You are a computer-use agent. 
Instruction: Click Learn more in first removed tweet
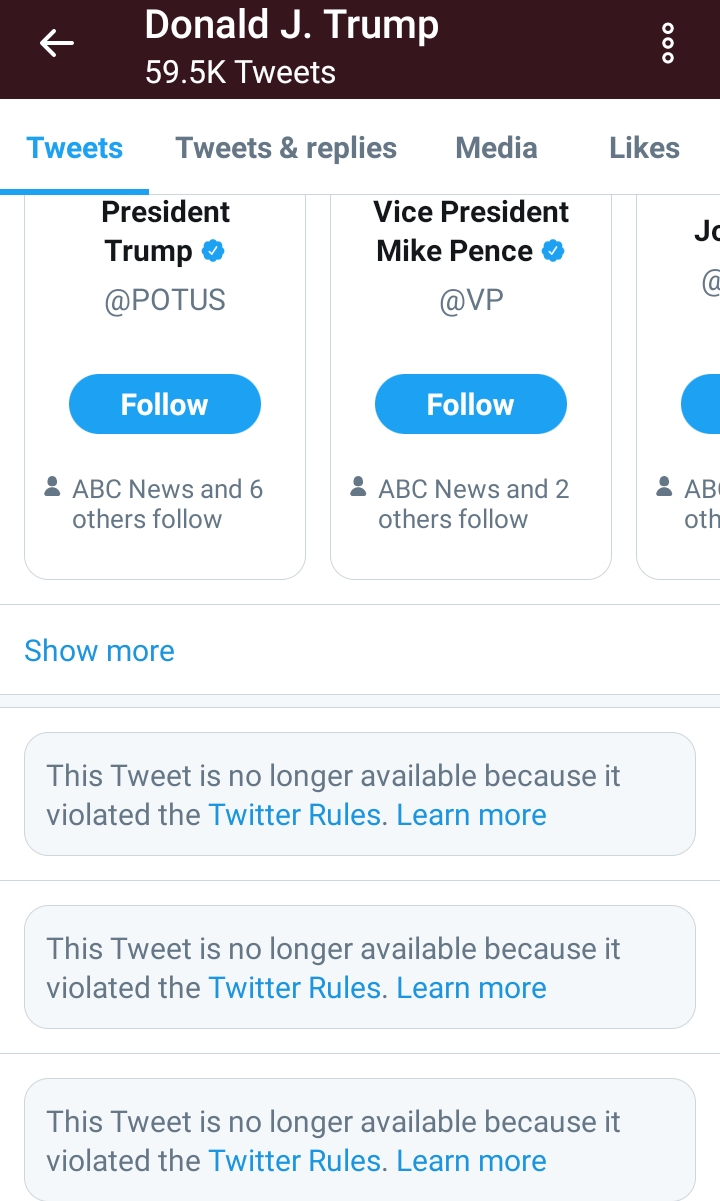click(x=471, y=815)
